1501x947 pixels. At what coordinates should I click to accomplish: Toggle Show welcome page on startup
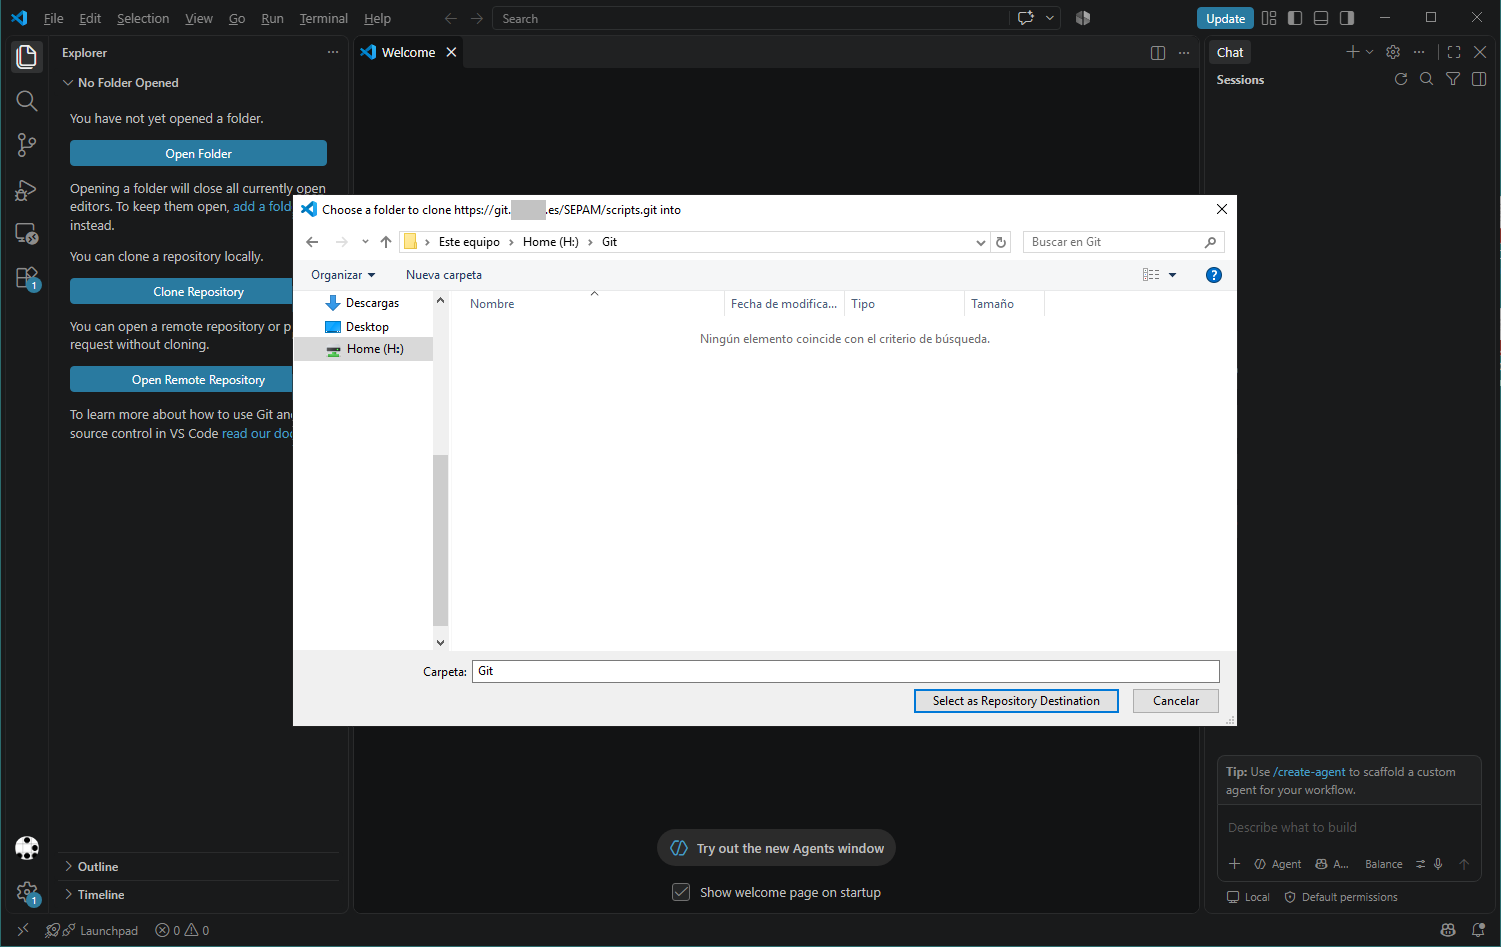pyautogui.click(x=681, y=892)
